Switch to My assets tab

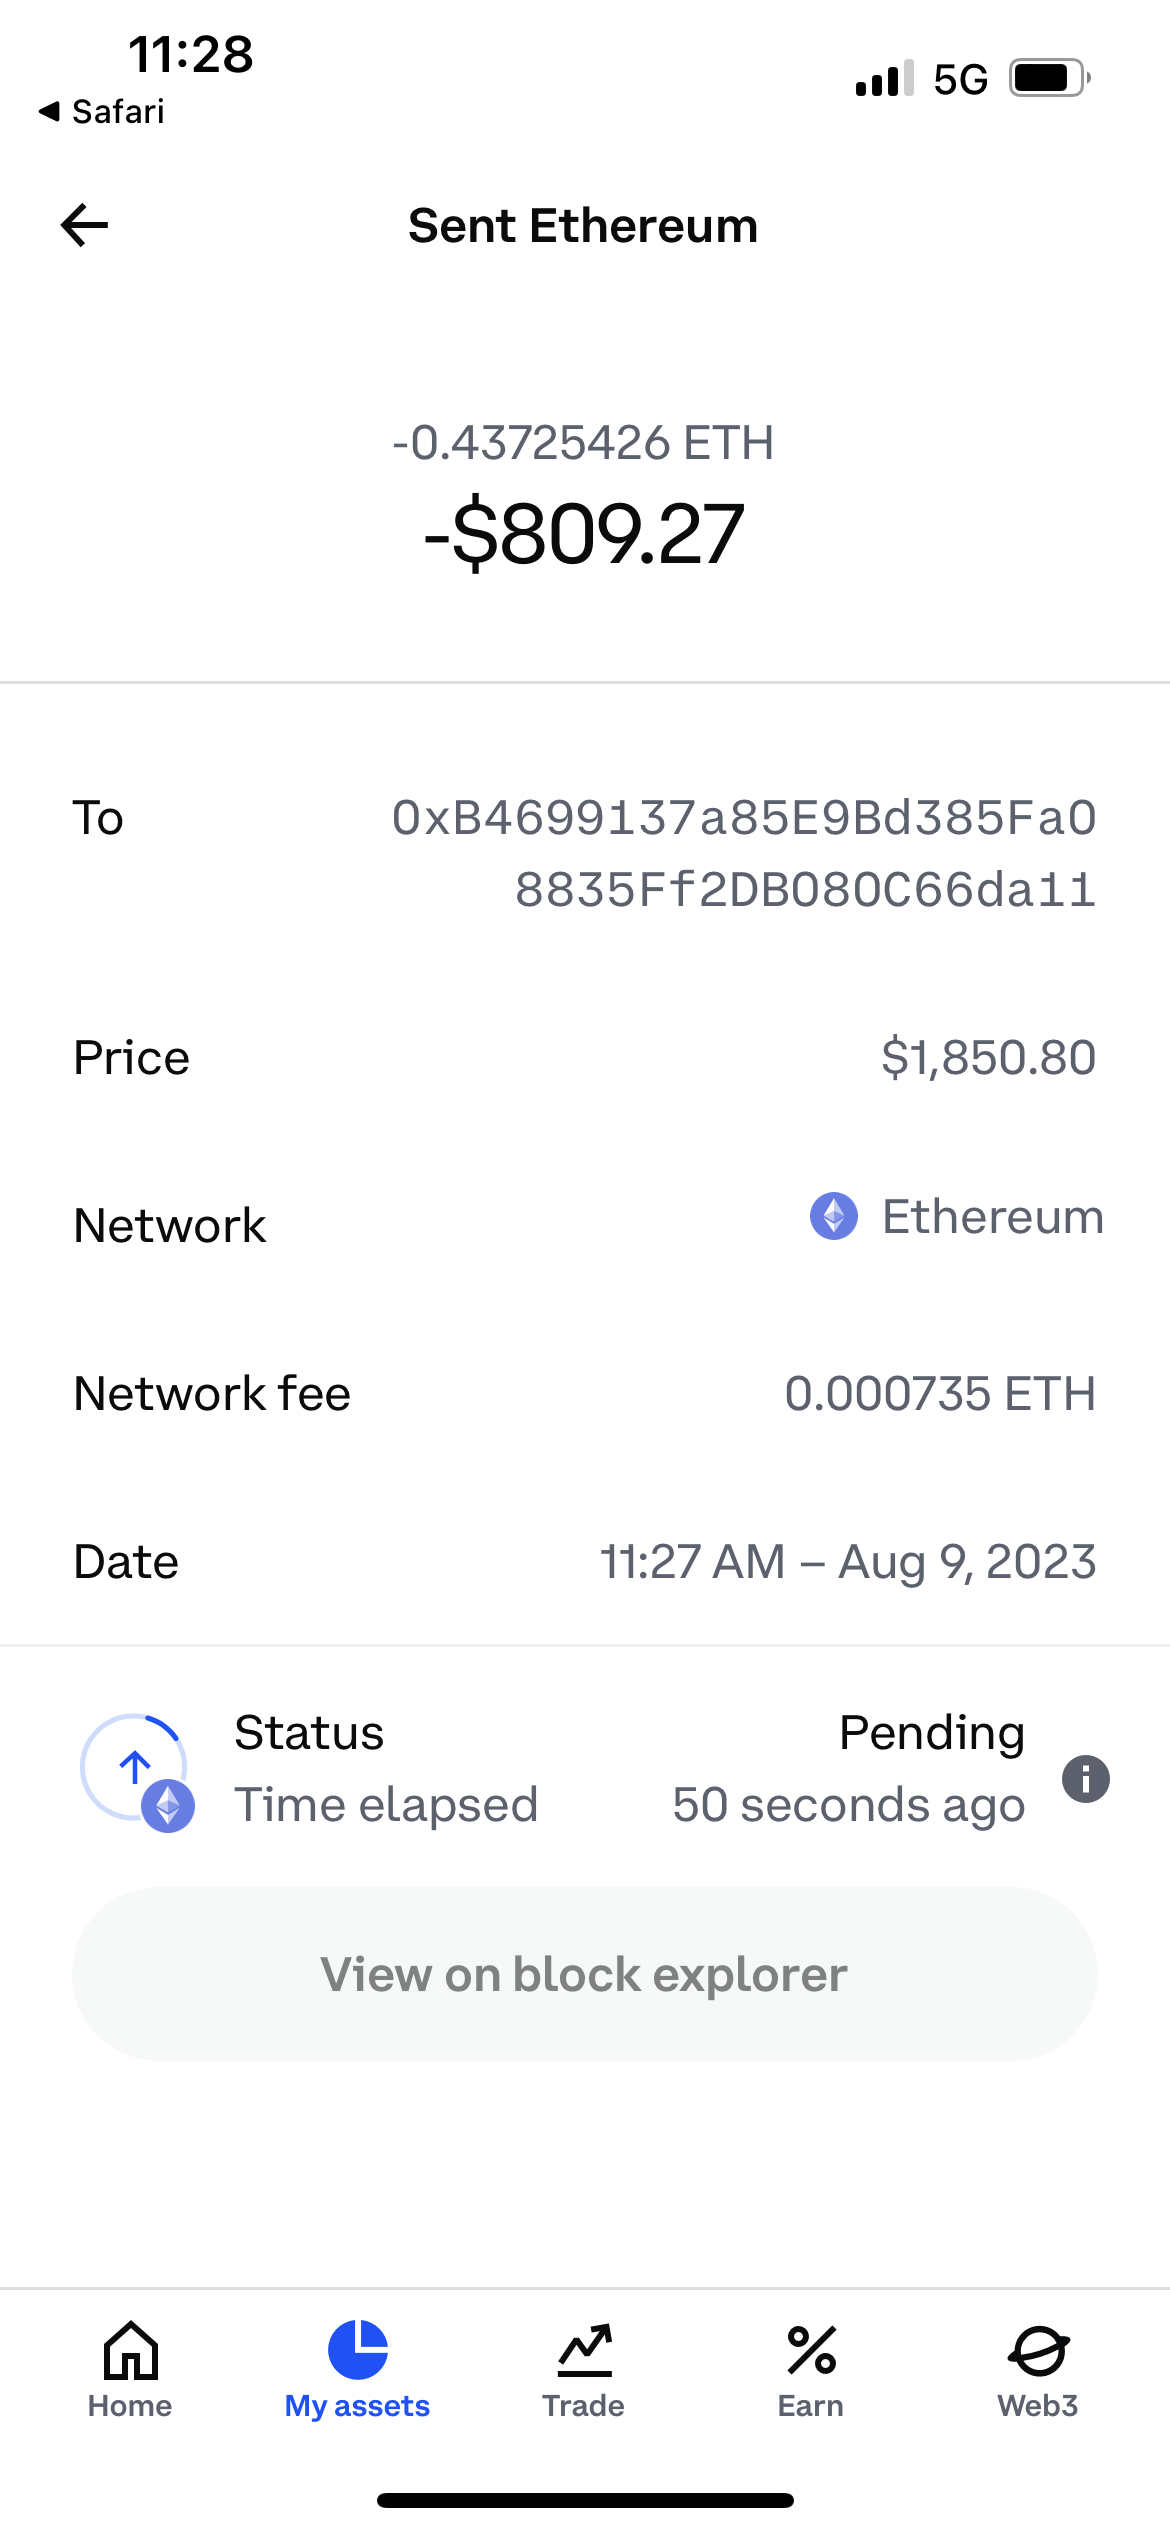click(x=357, y=2370)
